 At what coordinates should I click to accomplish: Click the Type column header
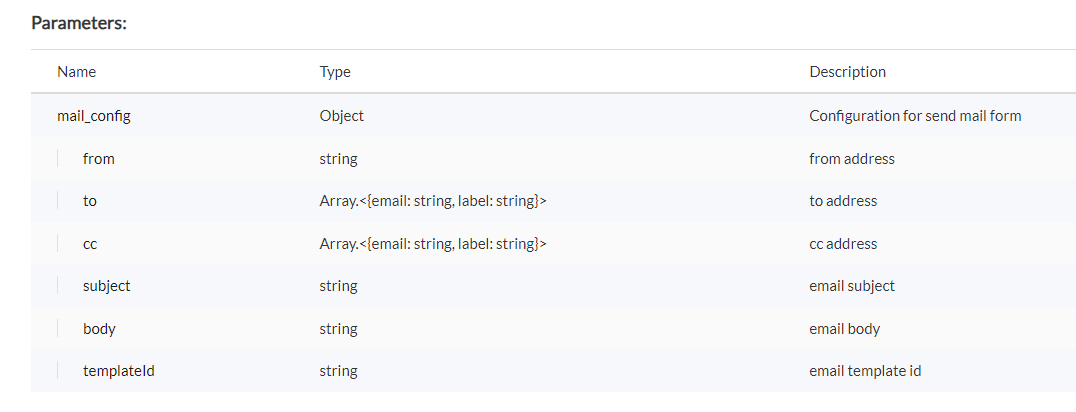click(x=335, y=72)
